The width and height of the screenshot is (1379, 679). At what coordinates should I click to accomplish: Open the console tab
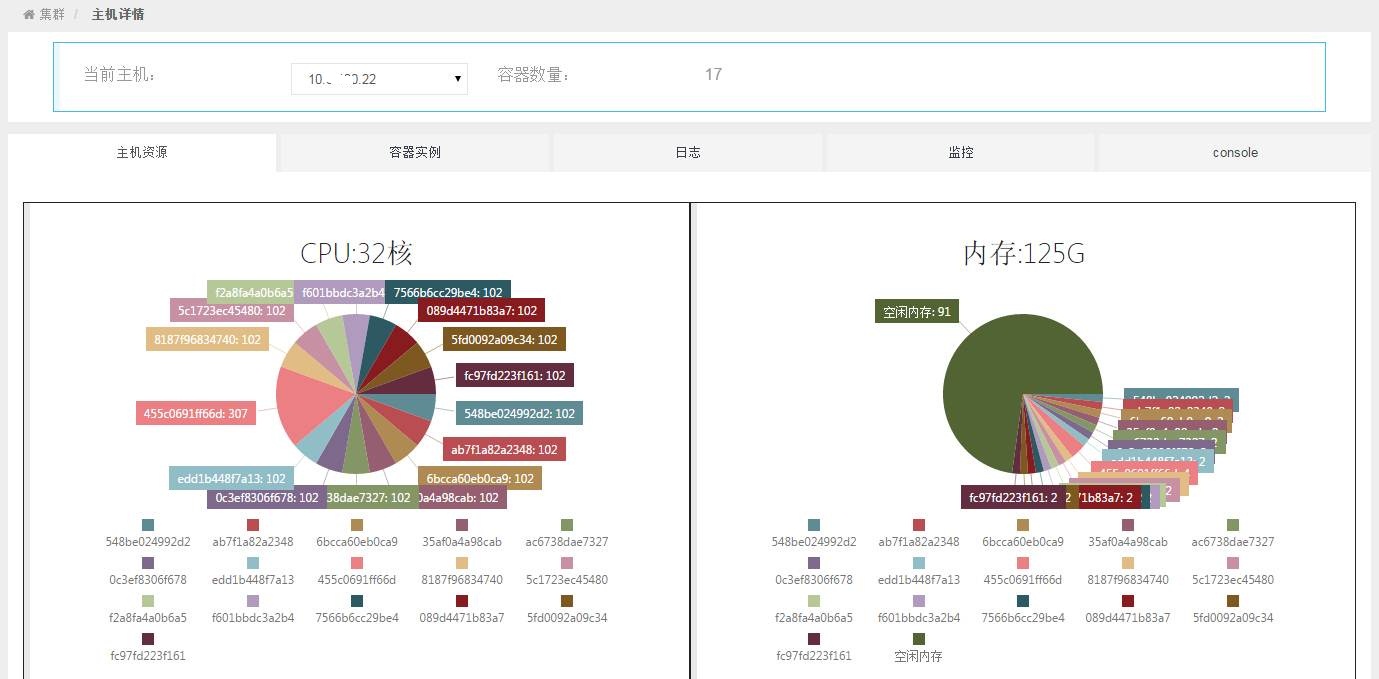coord(1235,153)
